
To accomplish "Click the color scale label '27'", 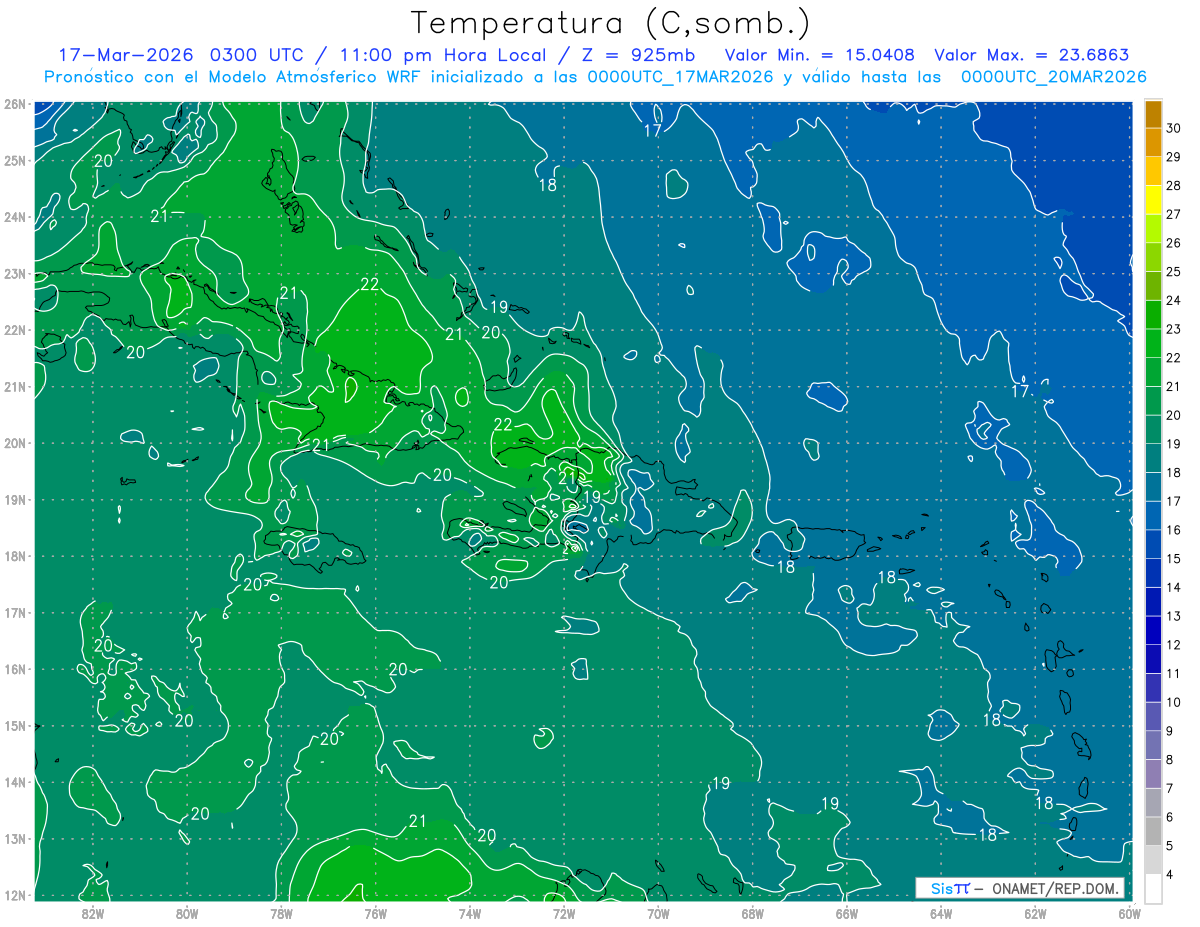I will click(1174, 214).
